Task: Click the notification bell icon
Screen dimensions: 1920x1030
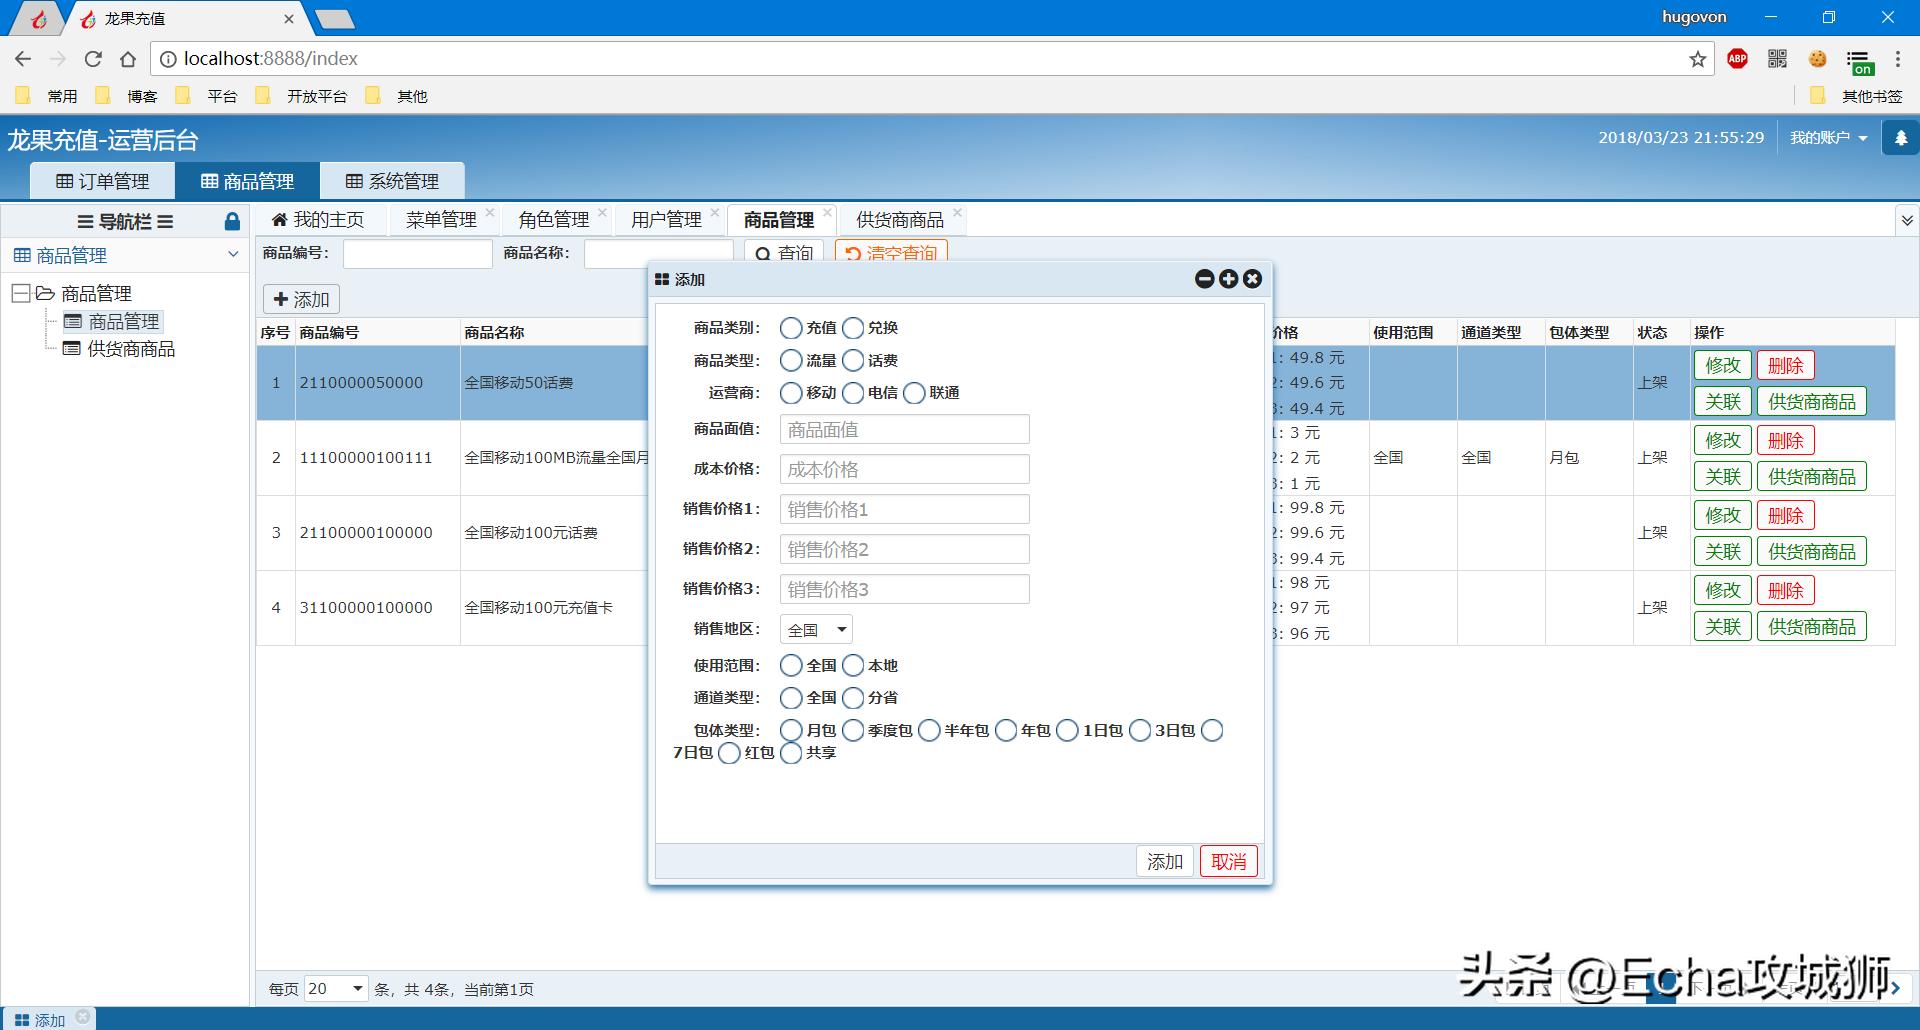Action: point(1900,138)
